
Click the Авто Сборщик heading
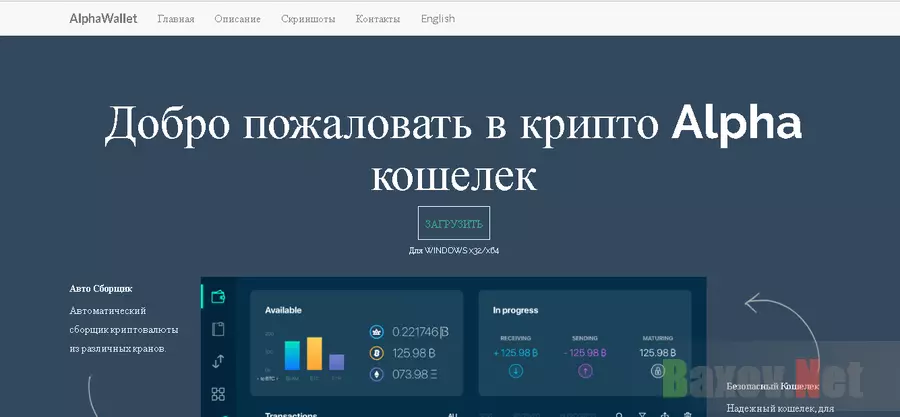(x=101, y=289)
